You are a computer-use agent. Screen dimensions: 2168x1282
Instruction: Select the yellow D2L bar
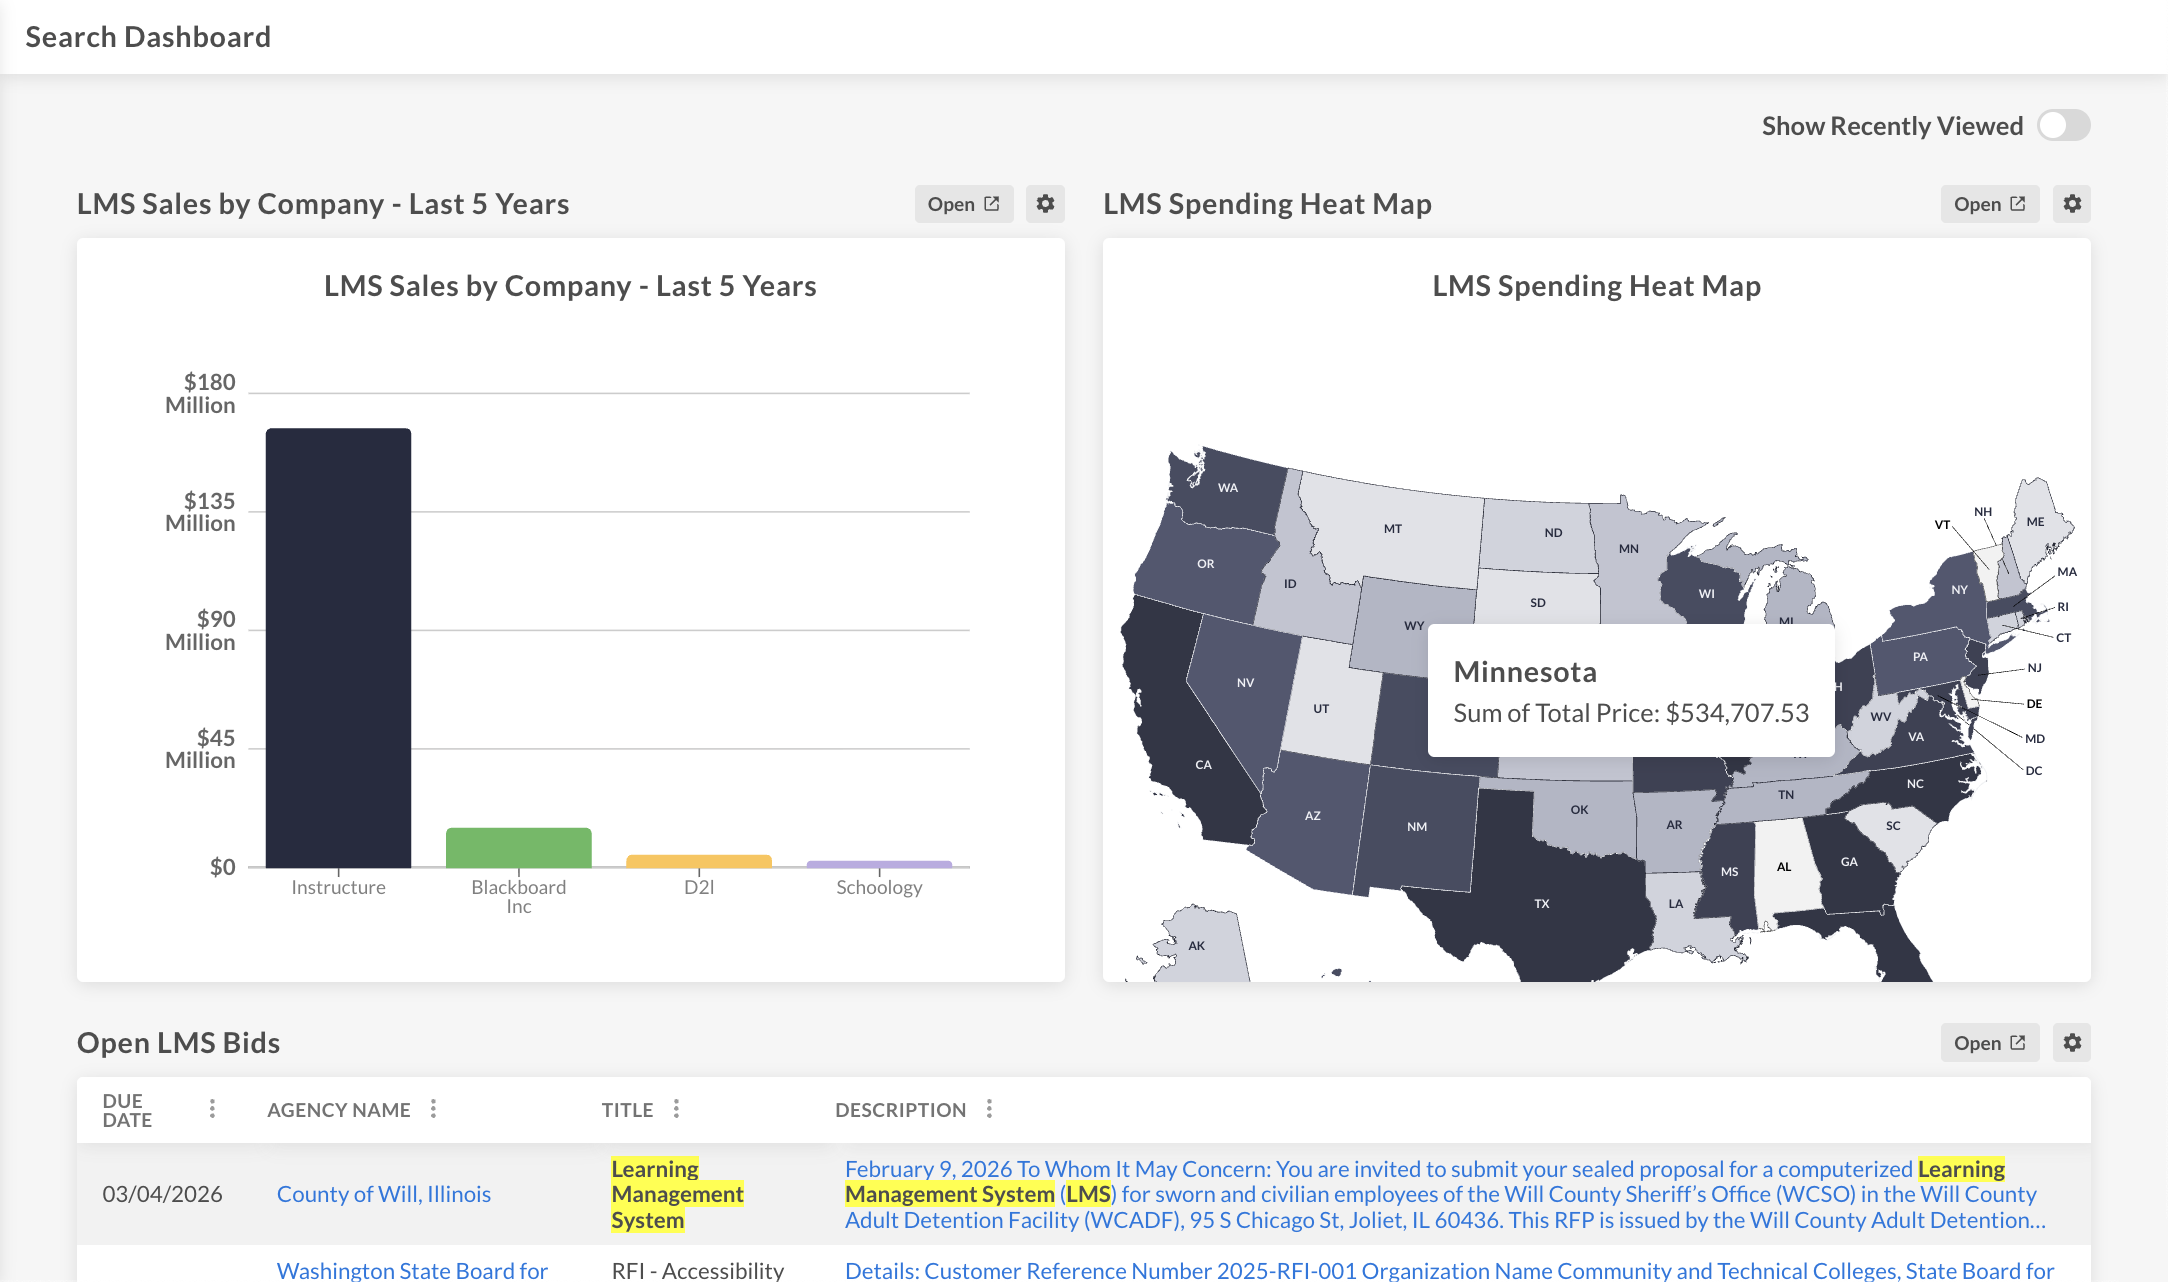698,861
